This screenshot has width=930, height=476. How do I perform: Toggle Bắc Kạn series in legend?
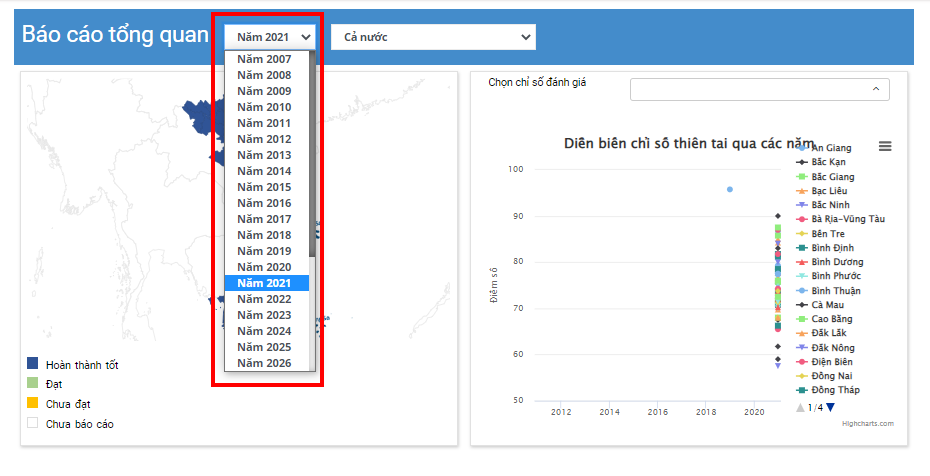point(832,162)
